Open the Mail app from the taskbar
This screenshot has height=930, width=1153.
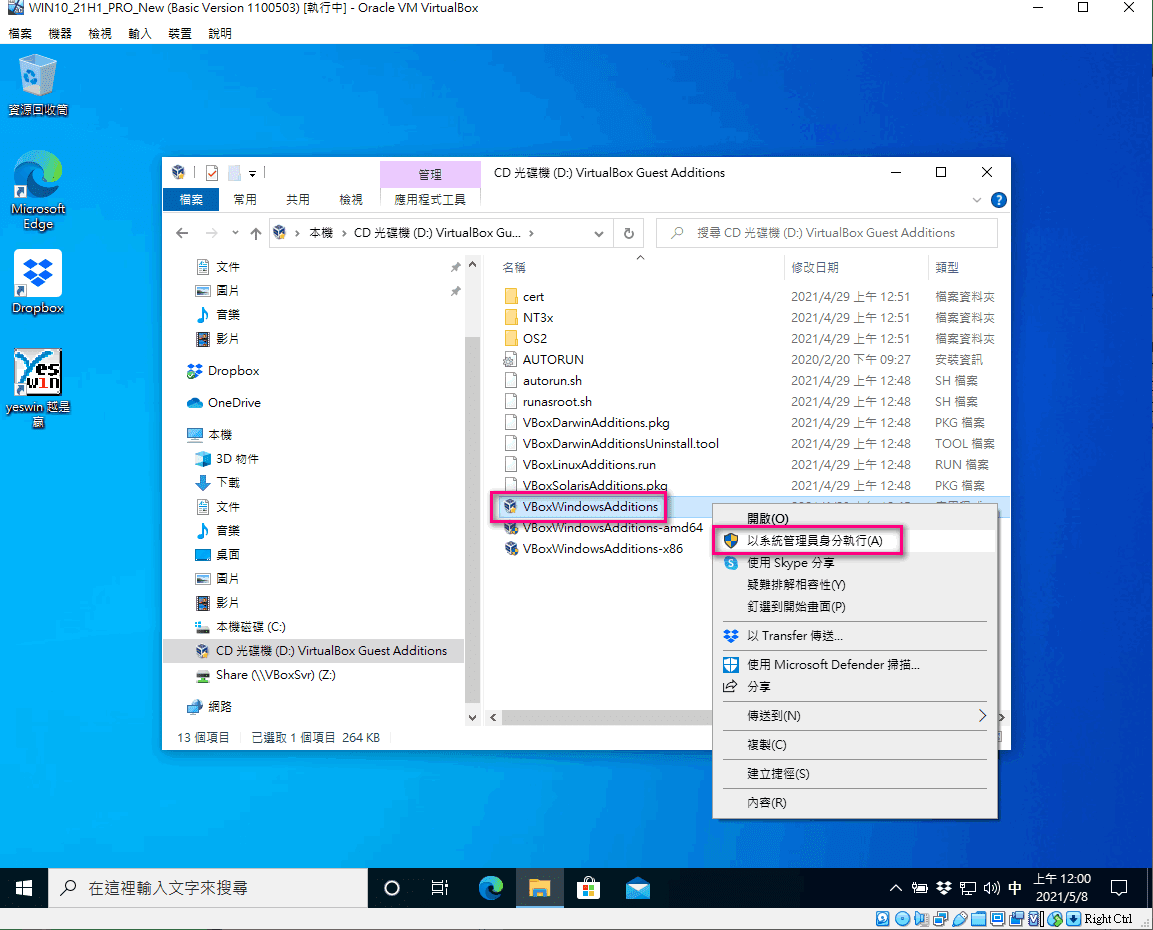[x=637, y=888]
